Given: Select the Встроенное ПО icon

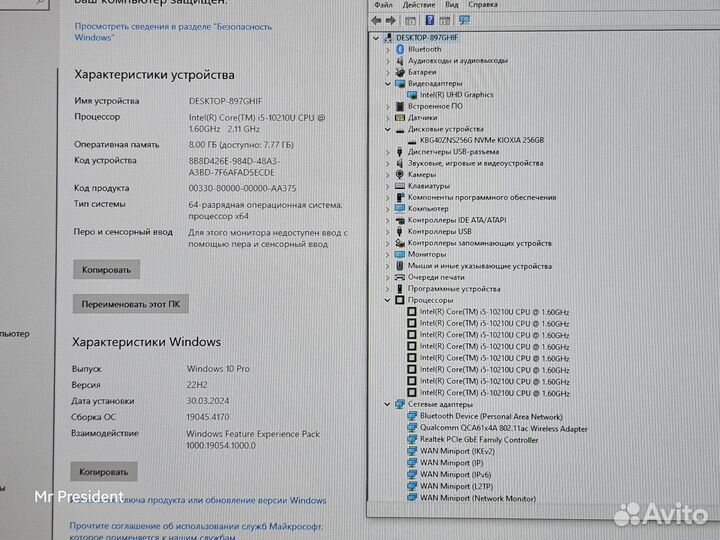Looking at the screenshot, I should tap(400, 107).
